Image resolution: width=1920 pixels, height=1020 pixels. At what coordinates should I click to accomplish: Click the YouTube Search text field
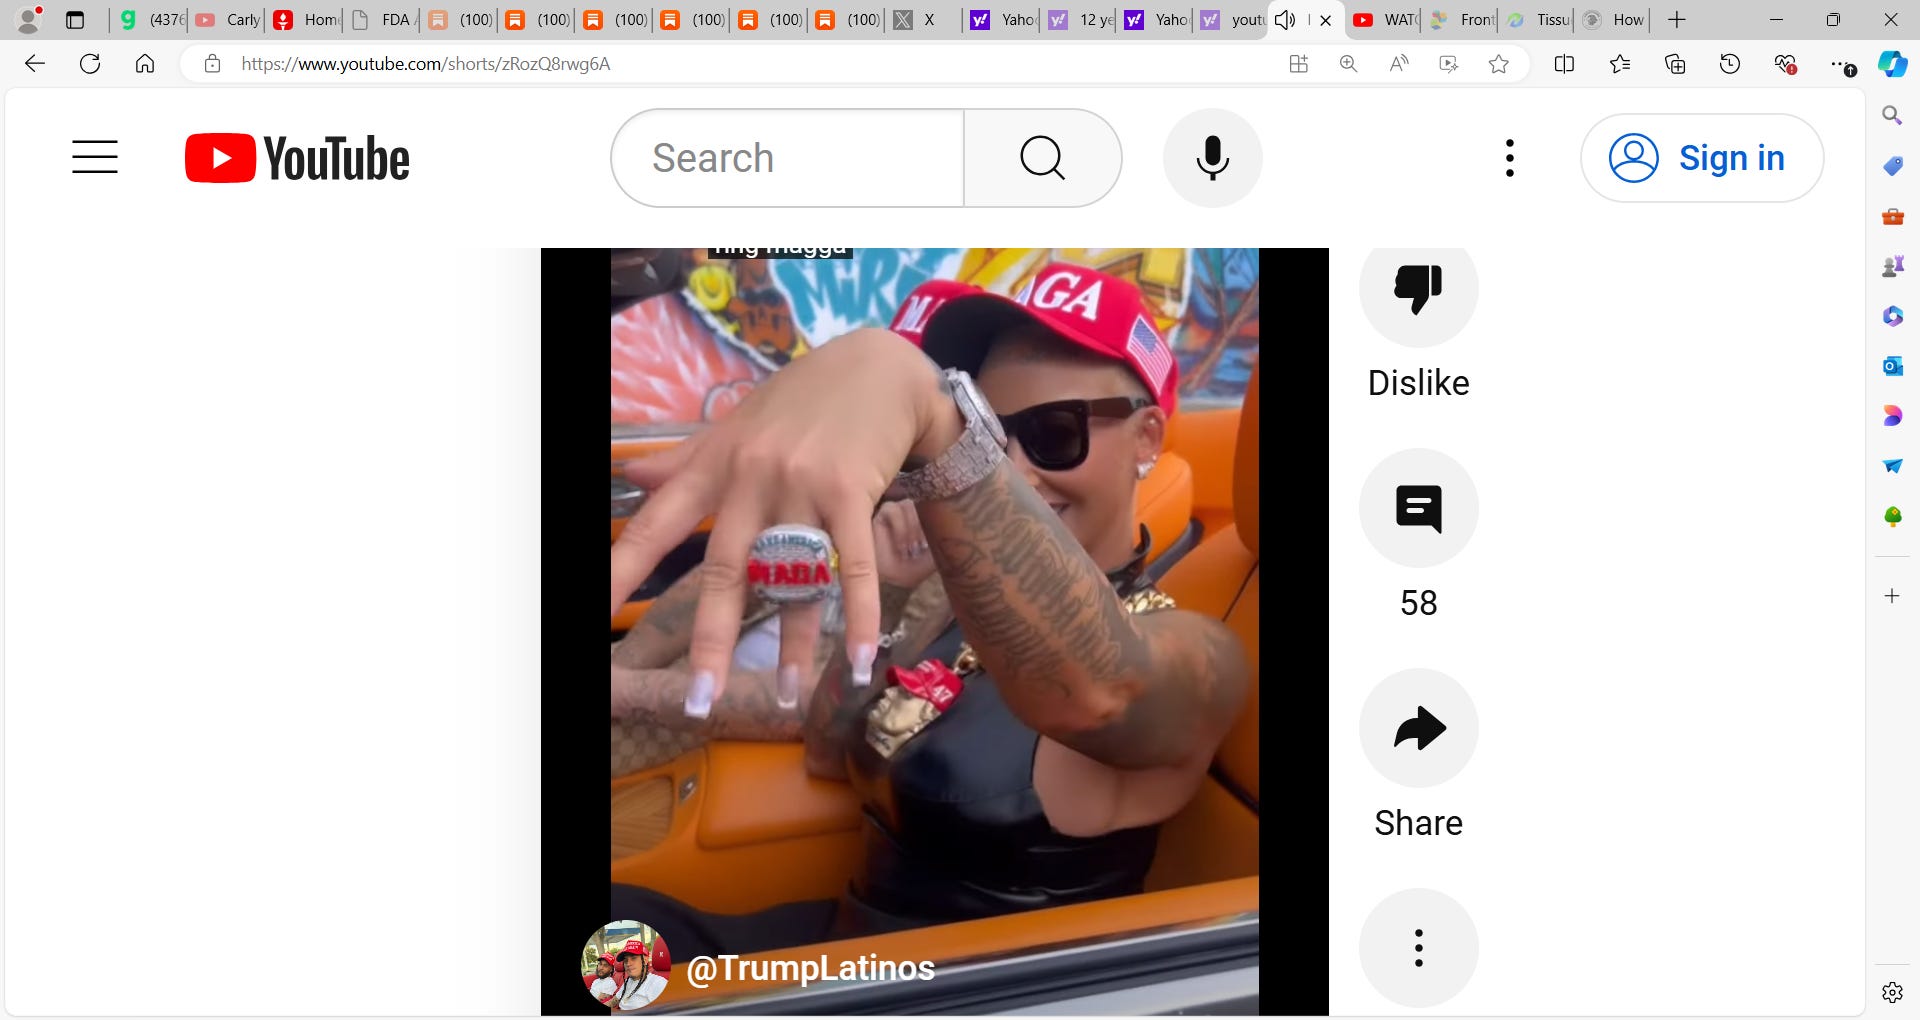click(x=788, y=158)
